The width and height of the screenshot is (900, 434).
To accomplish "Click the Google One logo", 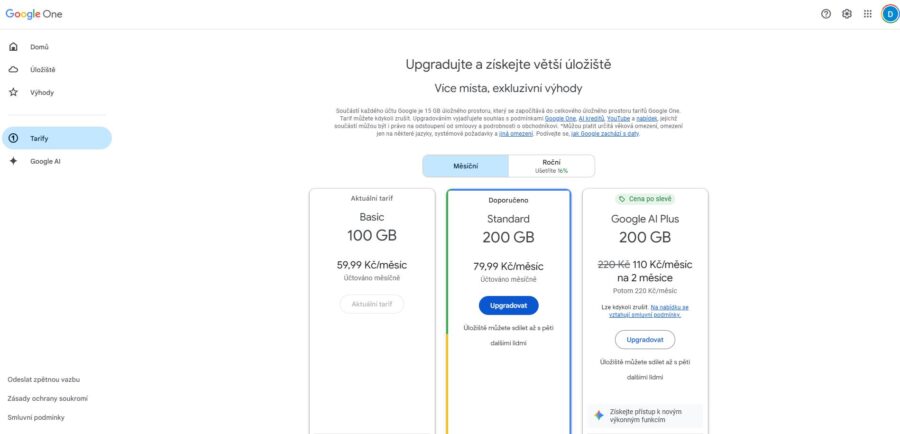I will coord(34,14).
